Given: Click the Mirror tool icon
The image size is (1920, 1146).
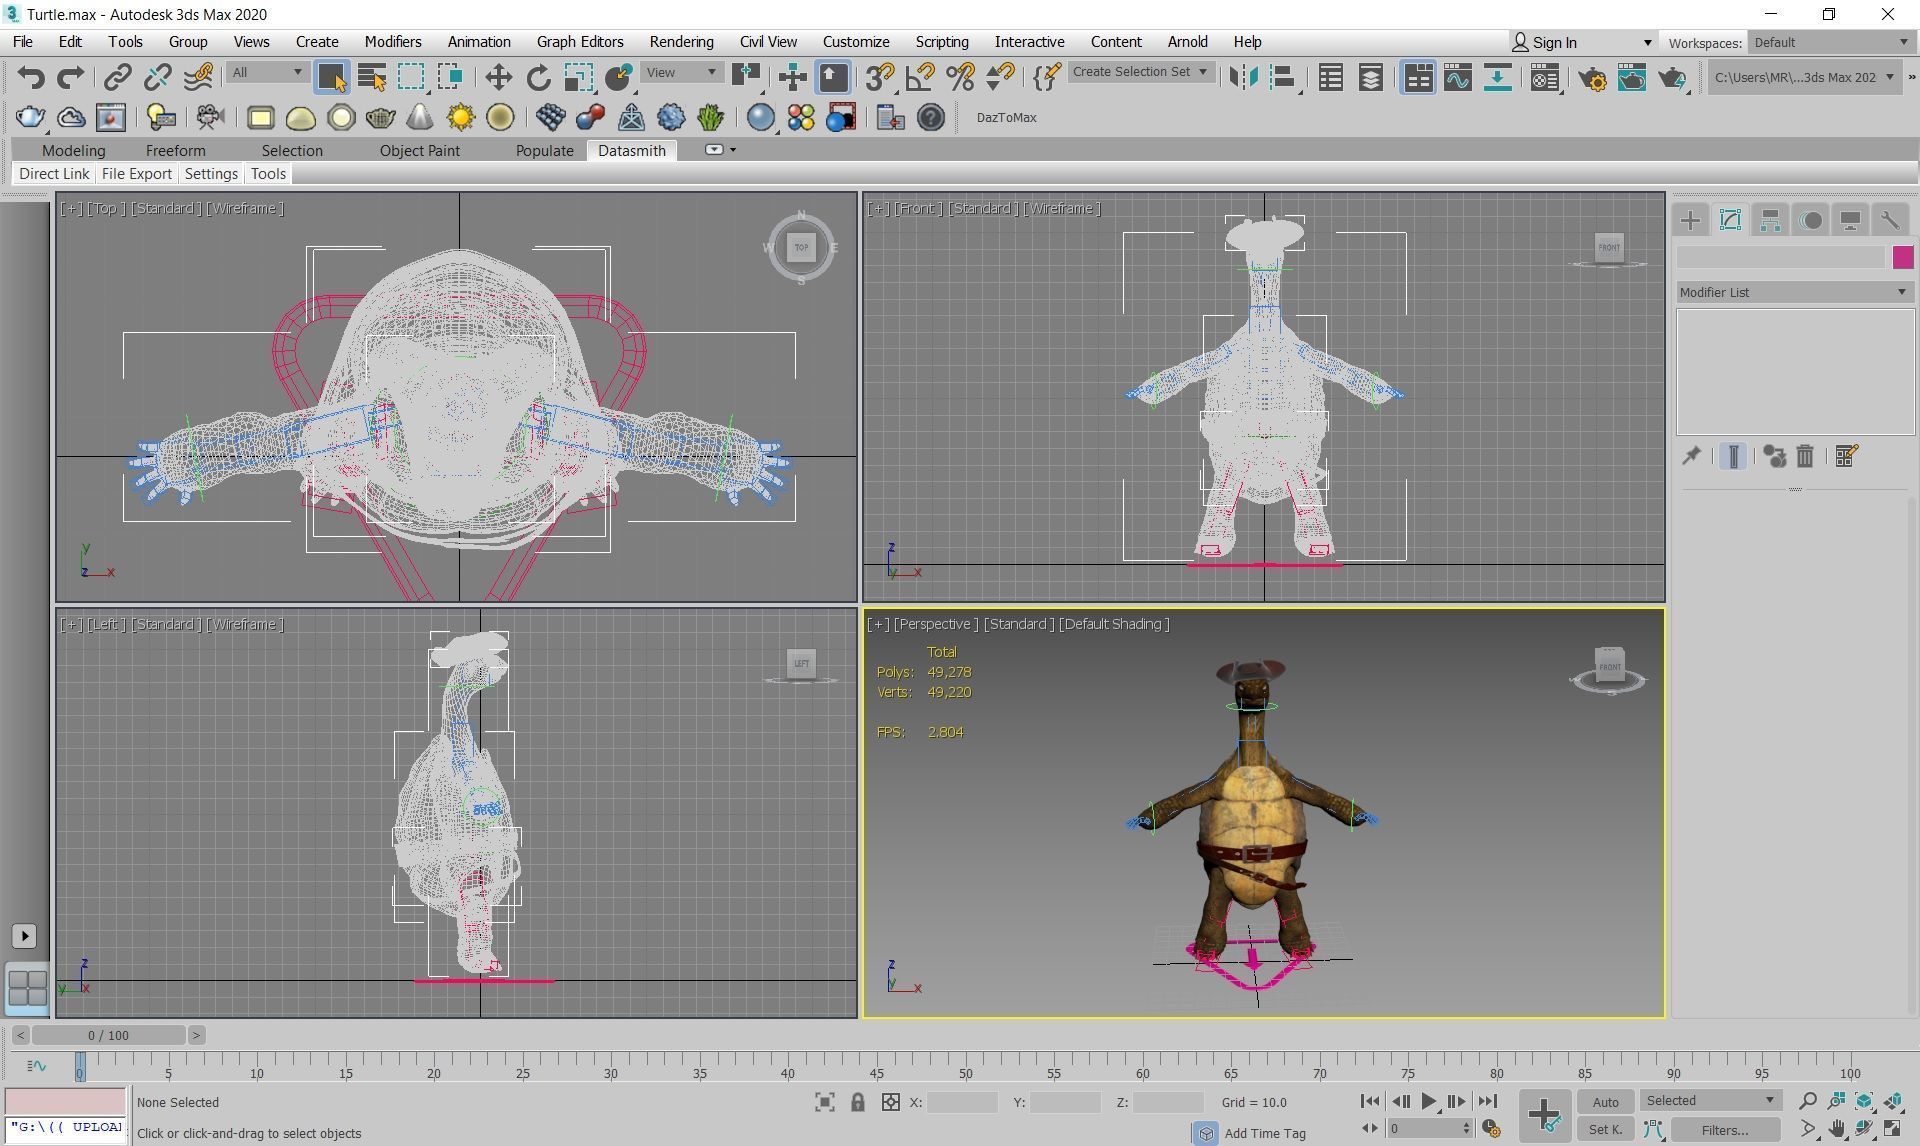Looking at the screenshot, I should (1243, 77).
